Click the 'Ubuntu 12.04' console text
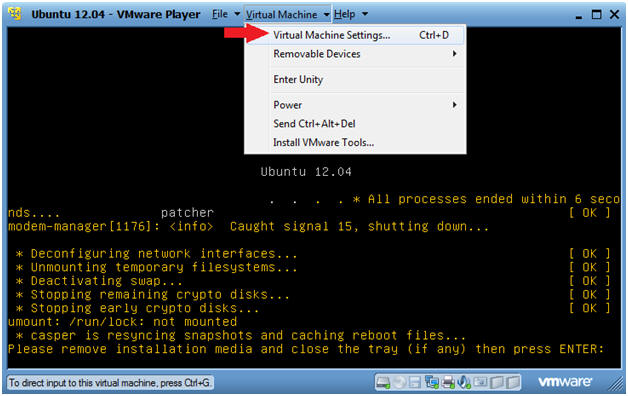628x396 pixels. tap(306, 172)
